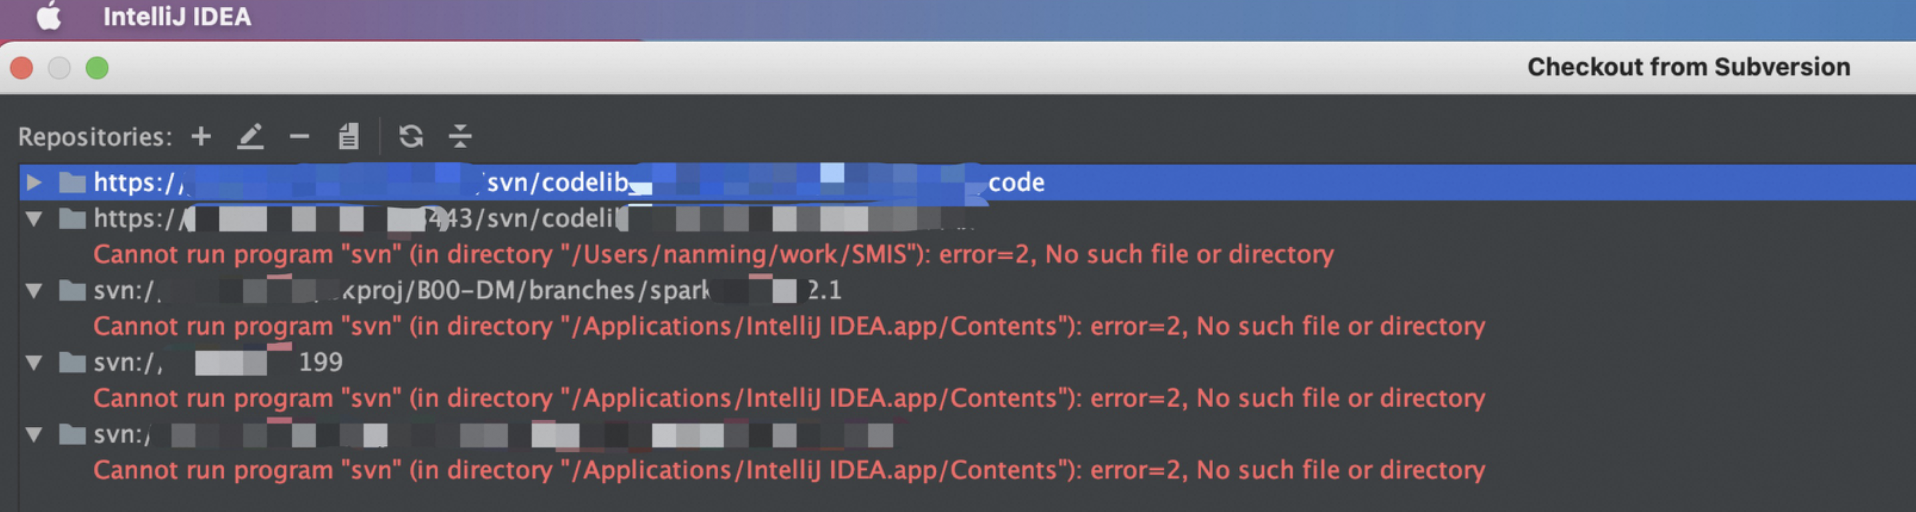Click folder icon of the highlighted https repository

72,182
